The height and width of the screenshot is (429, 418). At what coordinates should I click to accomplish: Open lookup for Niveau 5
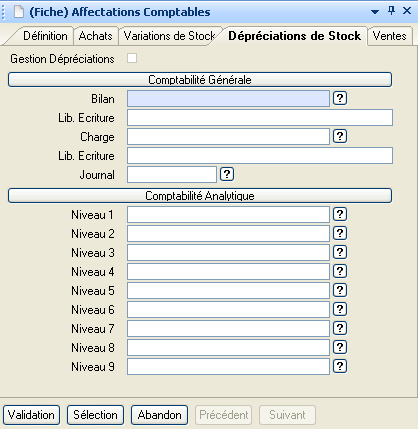340,290
